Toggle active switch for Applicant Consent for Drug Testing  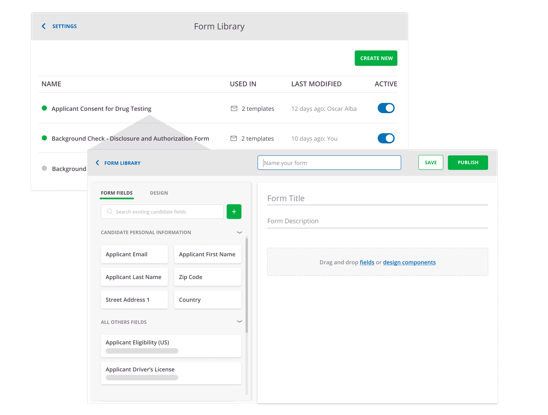click(x=386, y=108)
